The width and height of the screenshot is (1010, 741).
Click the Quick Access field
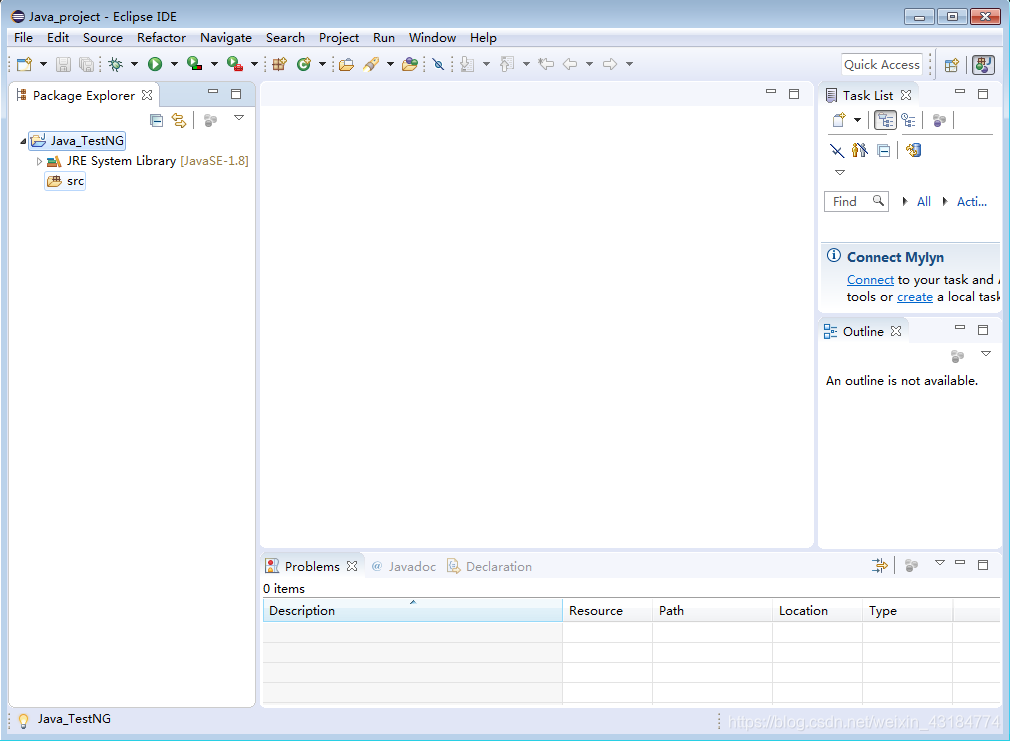[882, 64]
